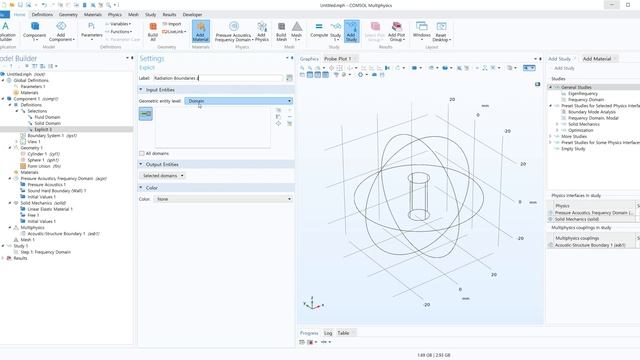Open the Variables dropdown in ribbon
640x360 pixels.
[x=118, y=24]
